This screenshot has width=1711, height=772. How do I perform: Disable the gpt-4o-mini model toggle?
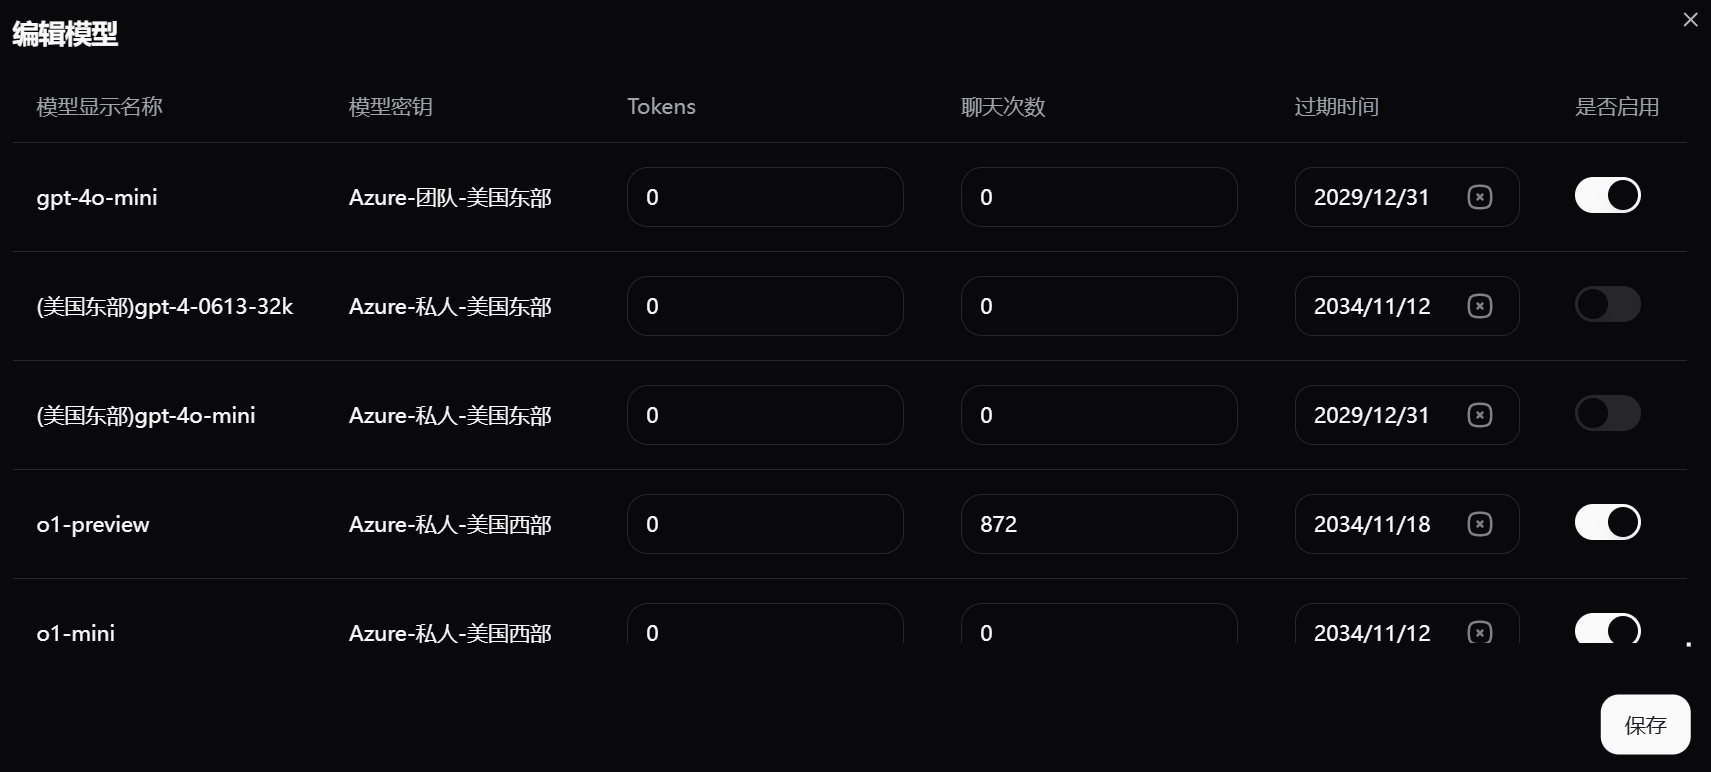(1607, 195)
